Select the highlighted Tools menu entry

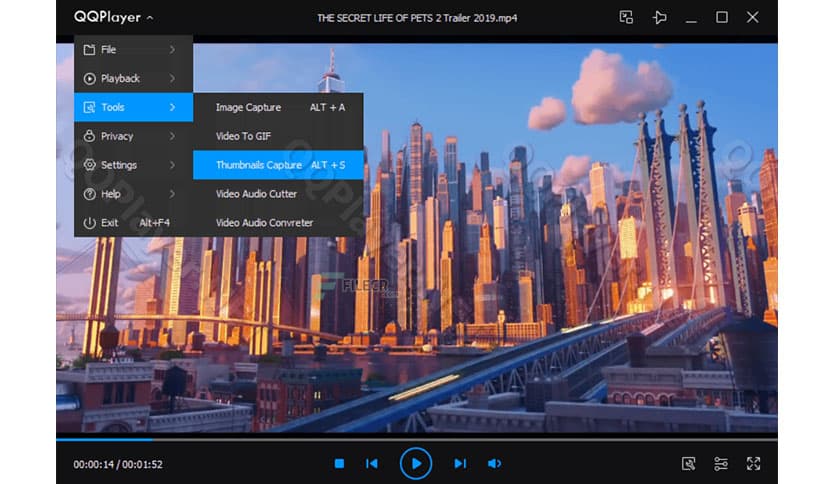(133, 107)
